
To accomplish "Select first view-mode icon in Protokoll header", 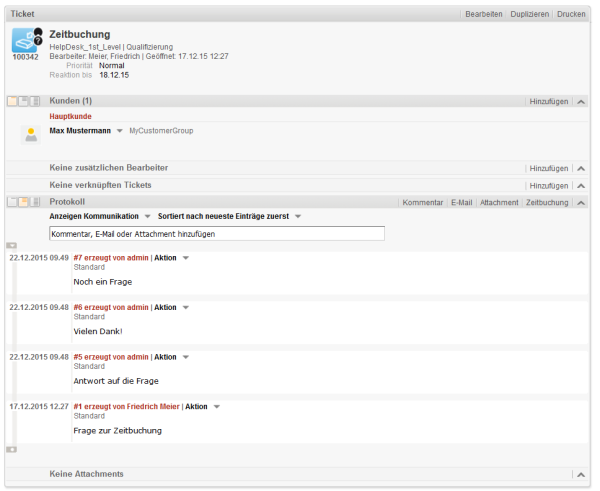I will click(x=12, y=202).
